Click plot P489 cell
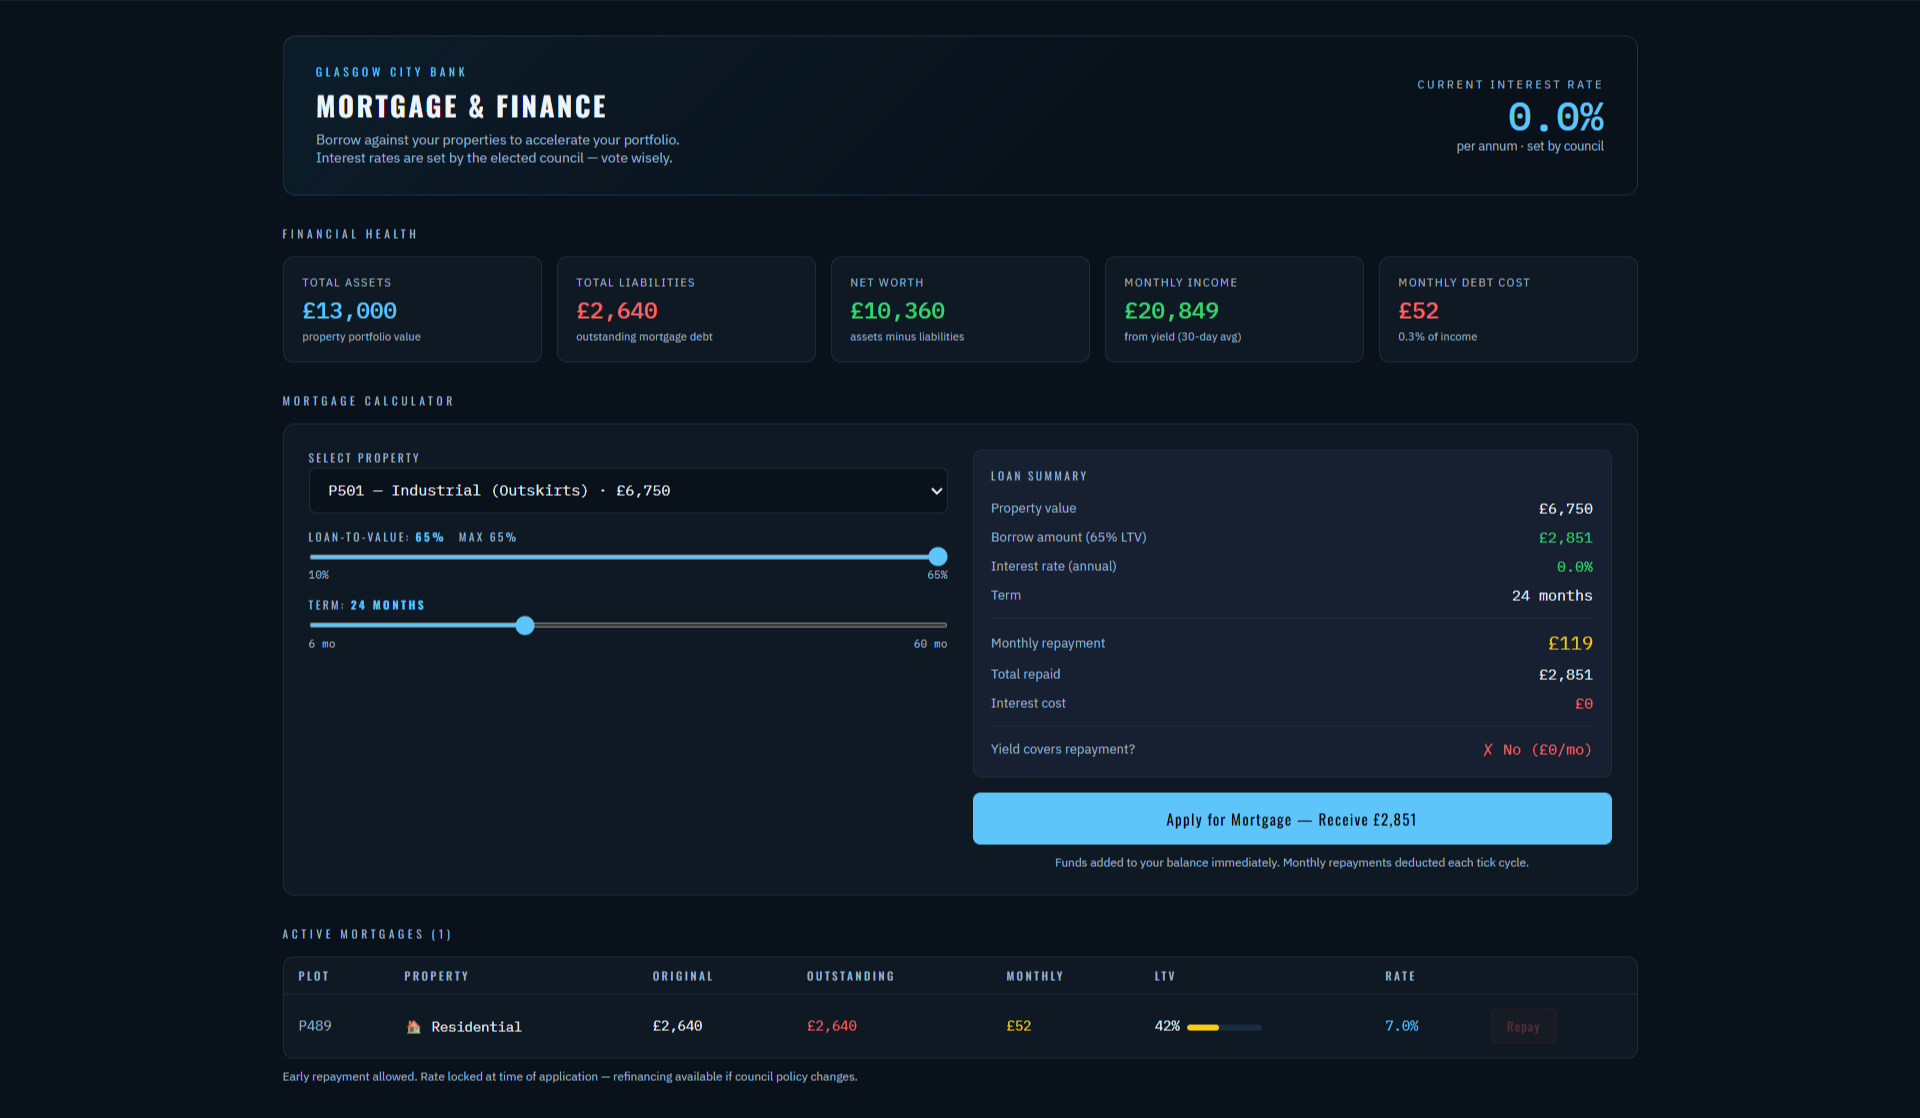 point(315,1026)
